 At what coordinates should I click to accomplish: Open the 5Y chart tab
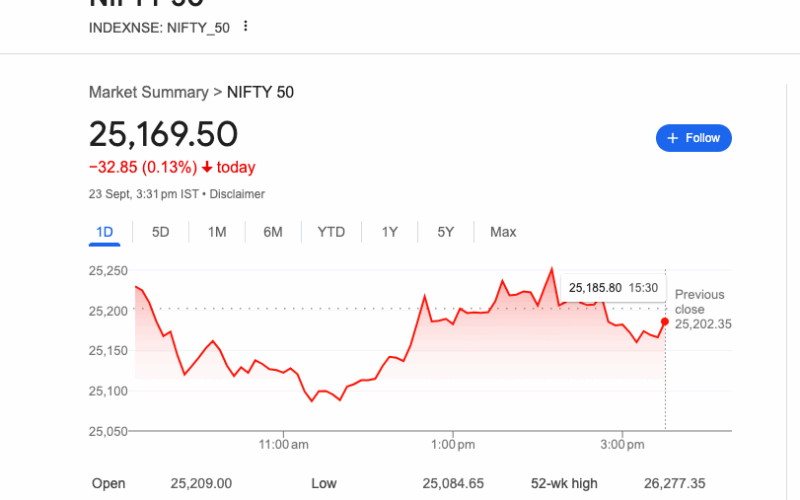tap(446, 232)
